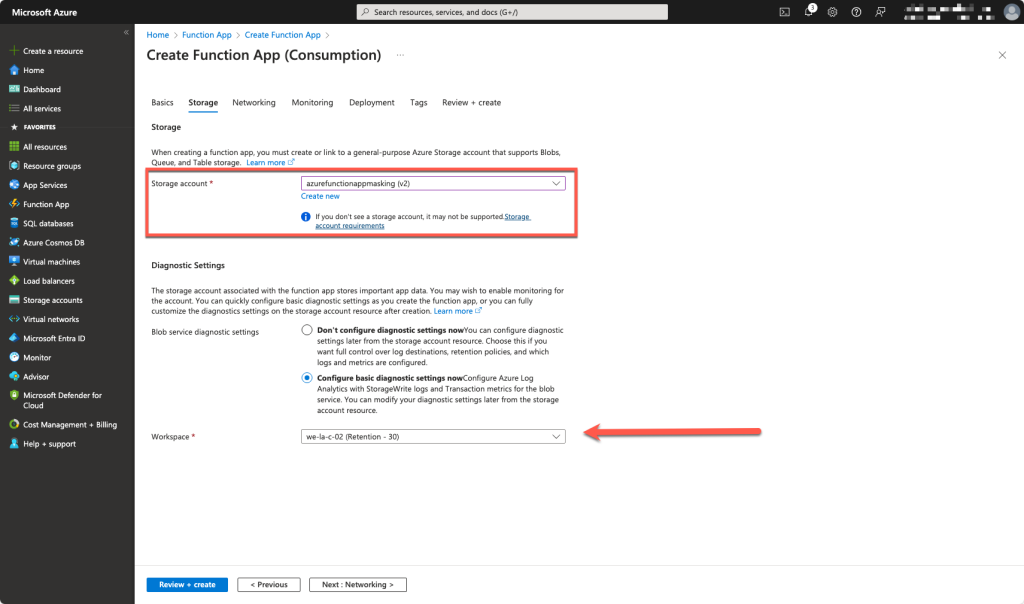
Task: Click the Azure Cosmos DB icon
Action: 14,242
